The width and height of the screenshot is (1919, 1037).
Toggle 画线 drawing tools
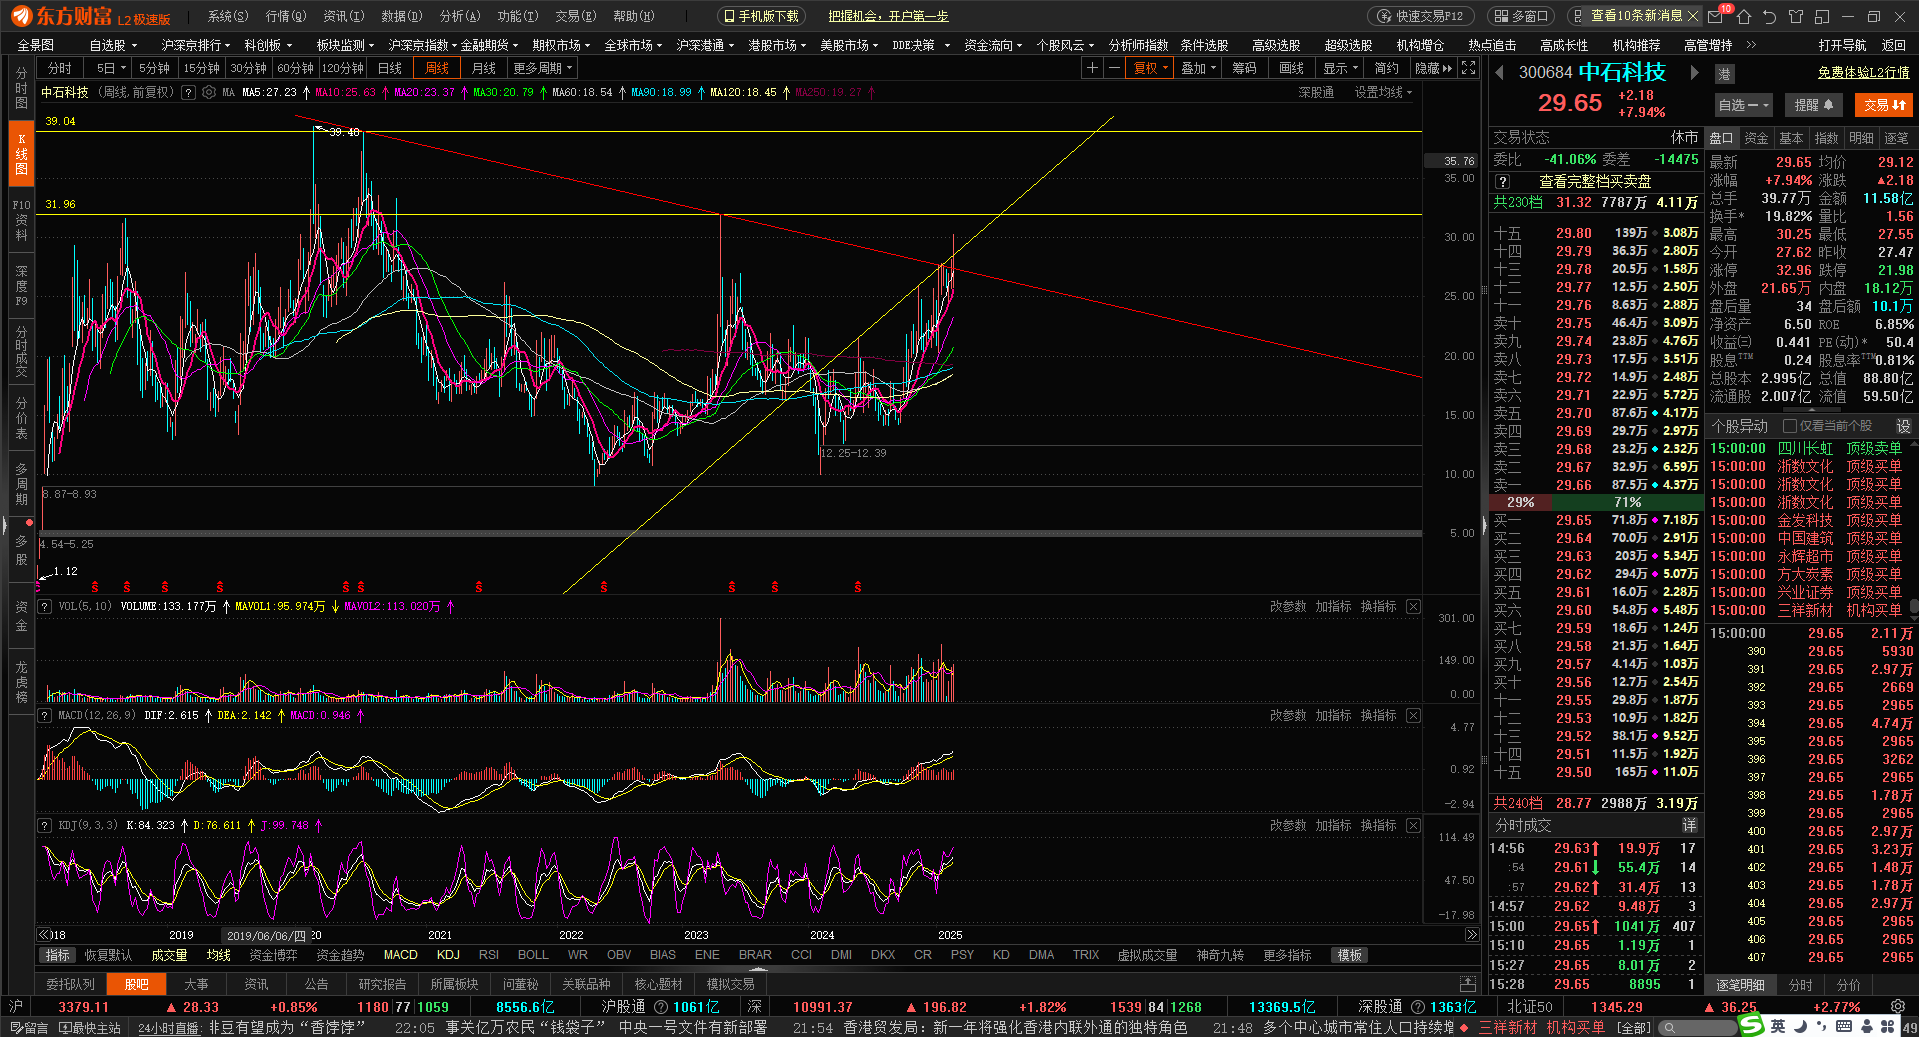pyautogui.click(x=1292, y=68)
